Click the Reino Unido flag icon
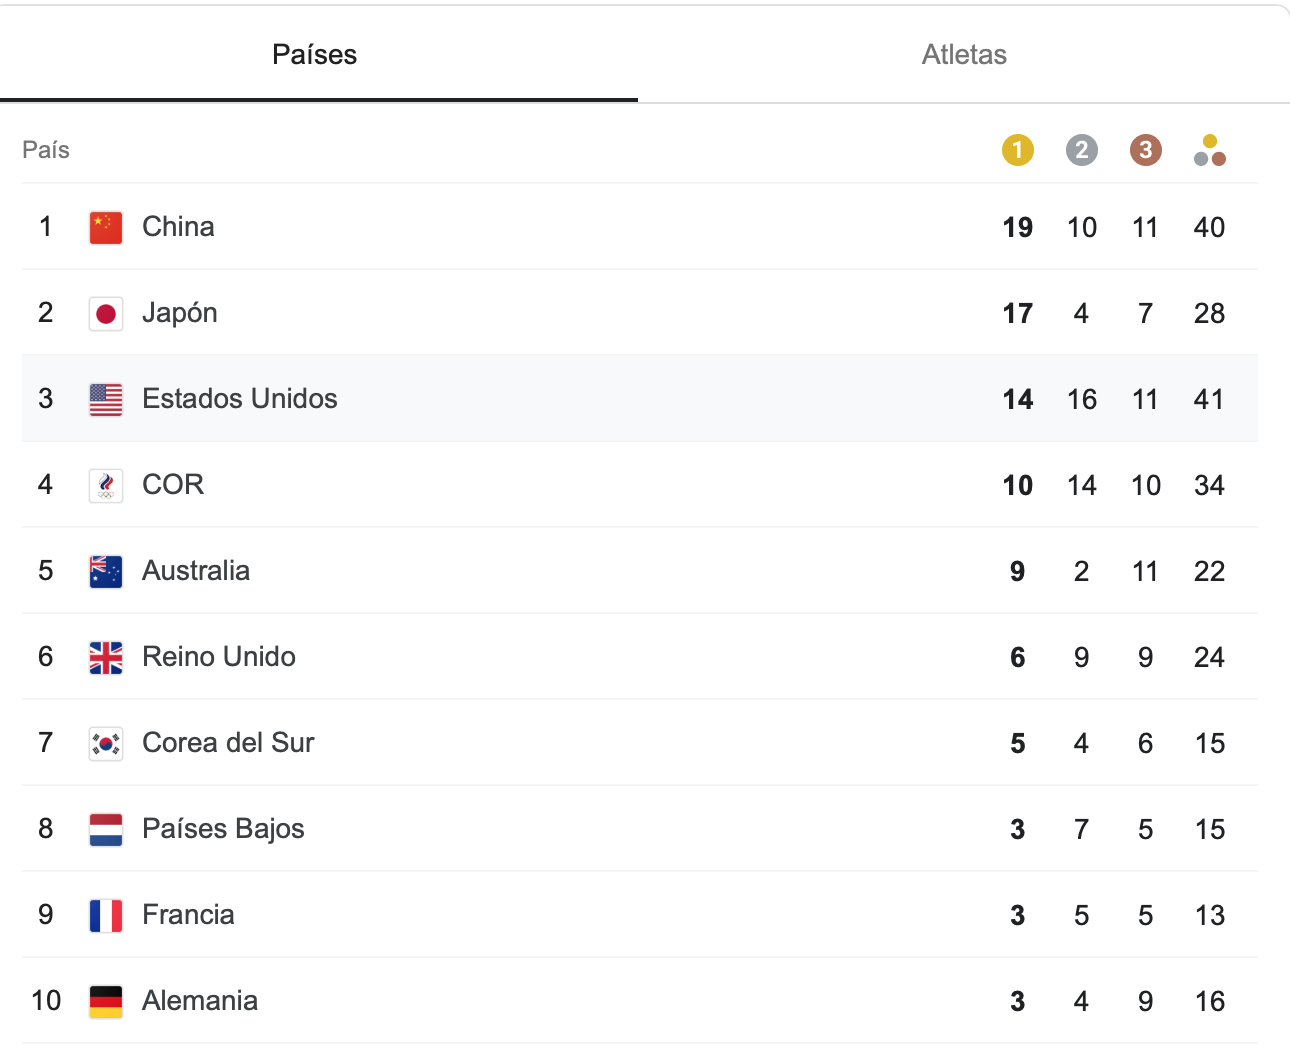This screenshot has width=1290, height=1056. [106, 657]
